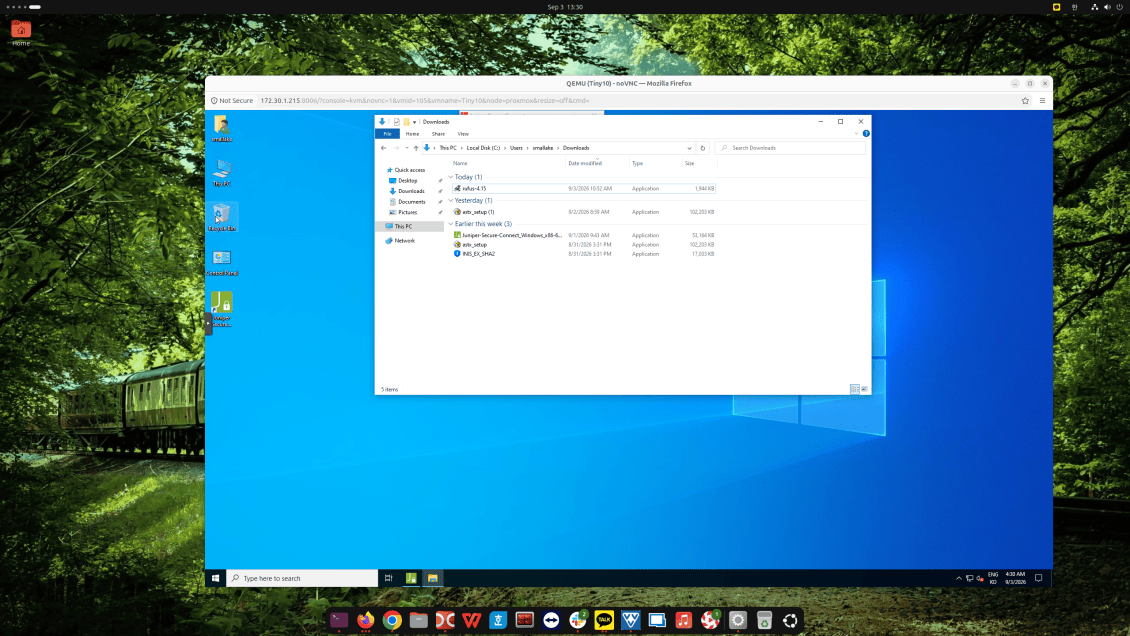Image resolution: width=1130 pixels, height=636 pixels.
Task: Collapse the Yesterday (1) file group
Action: pos(451,200)
